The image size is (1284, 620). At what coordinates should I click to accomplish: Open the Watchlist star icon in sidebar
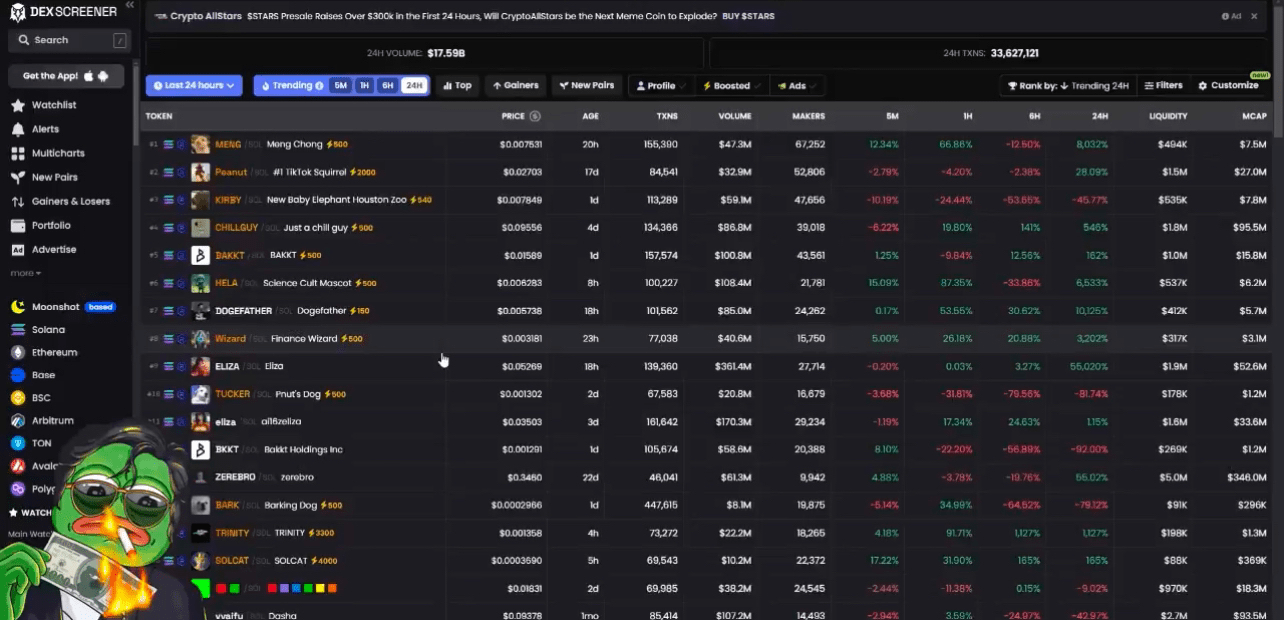pyautogui.click(x=18, y=105)
